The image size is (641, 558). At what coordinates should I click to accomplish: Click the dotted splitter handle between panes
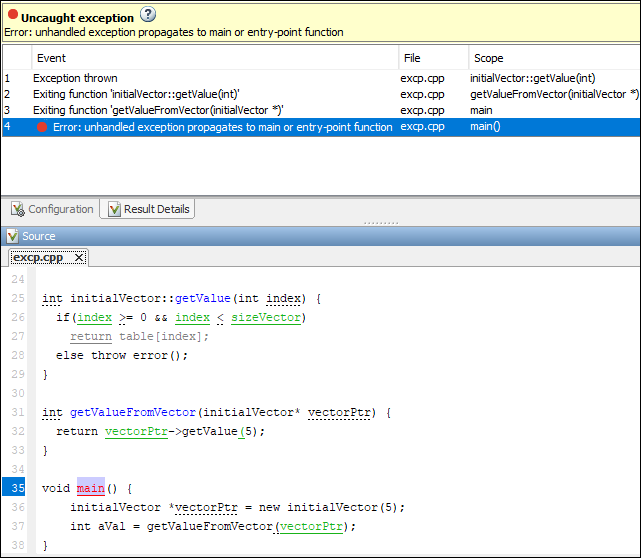coord(380,222)
